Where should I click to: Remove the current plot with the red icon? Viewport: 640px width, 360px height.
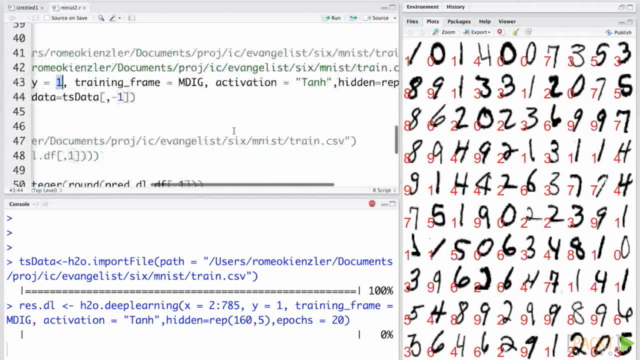pyautogui.click(x=500, y=32)
